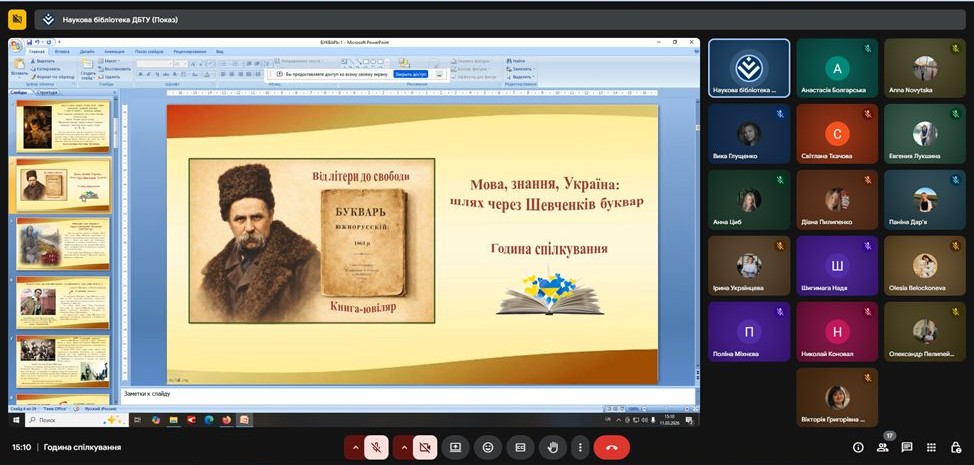Open the emoji reactions icon
Viewport: 974px width, 465px height.
(487, 447)
